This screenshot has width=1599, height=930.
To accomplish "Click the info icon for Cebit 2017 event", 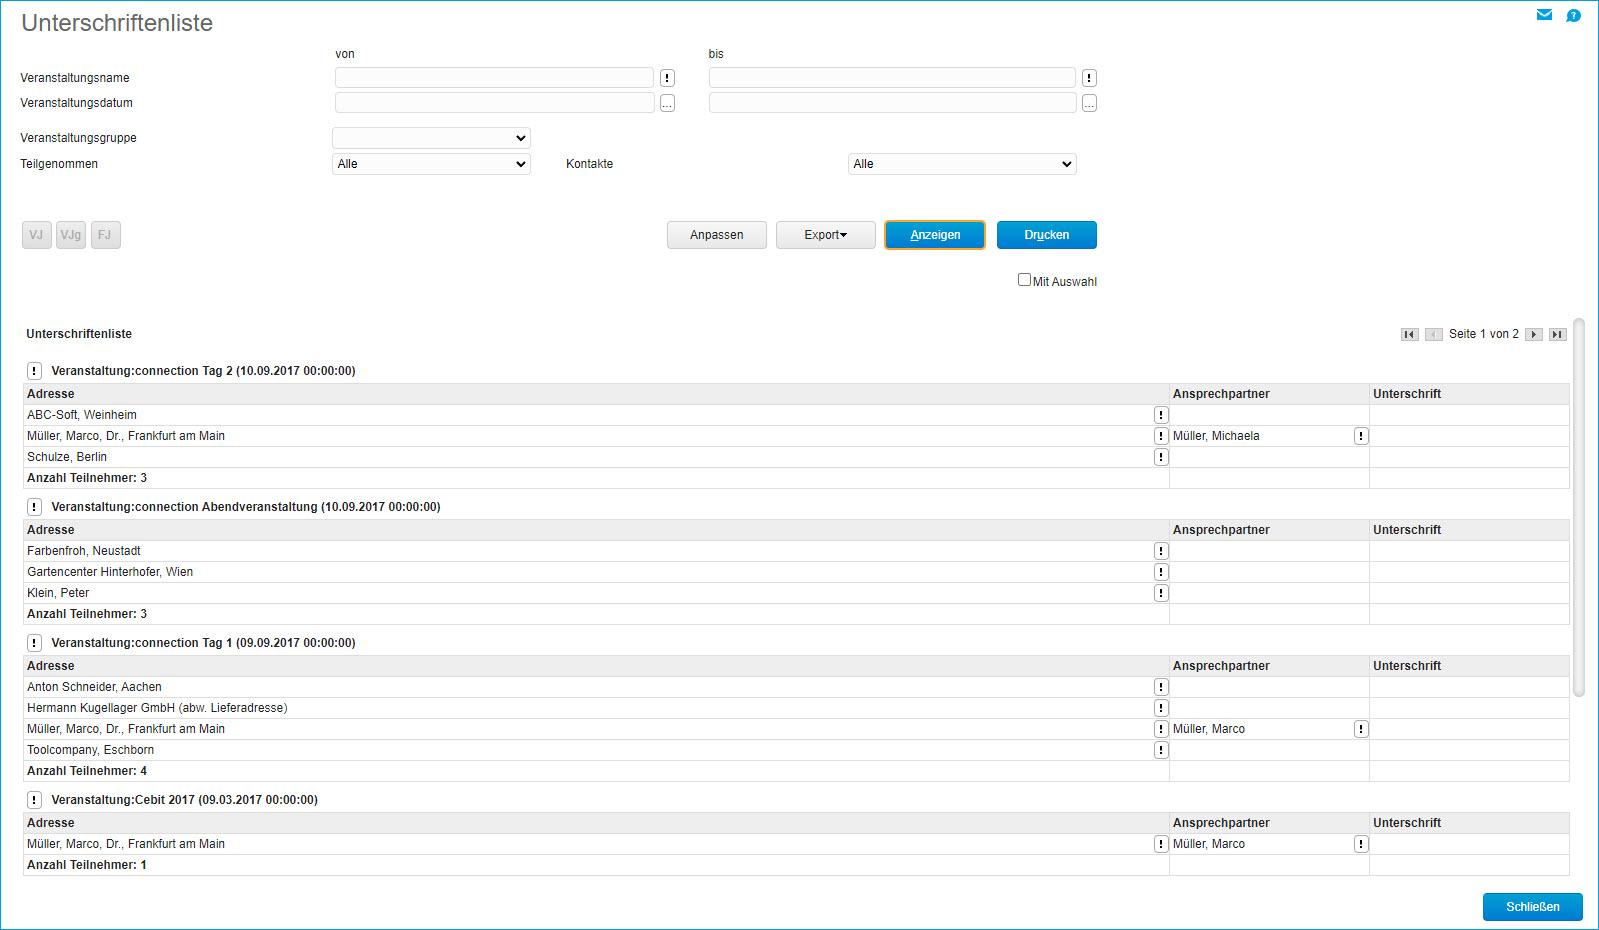I will pyautogui.click(x=34, y=800).
